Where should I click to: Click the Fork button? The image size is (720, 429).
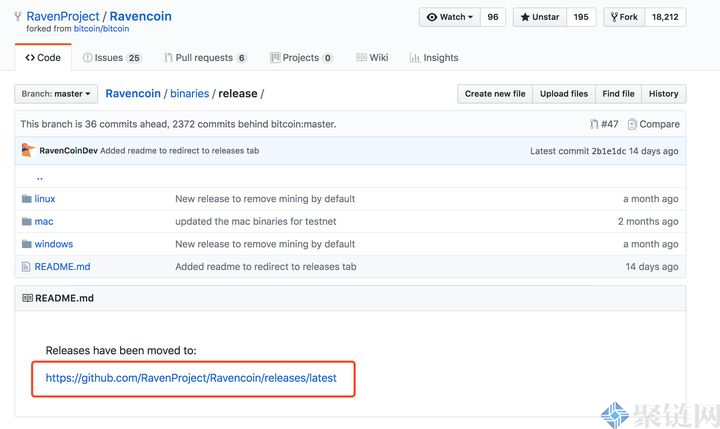624,17
